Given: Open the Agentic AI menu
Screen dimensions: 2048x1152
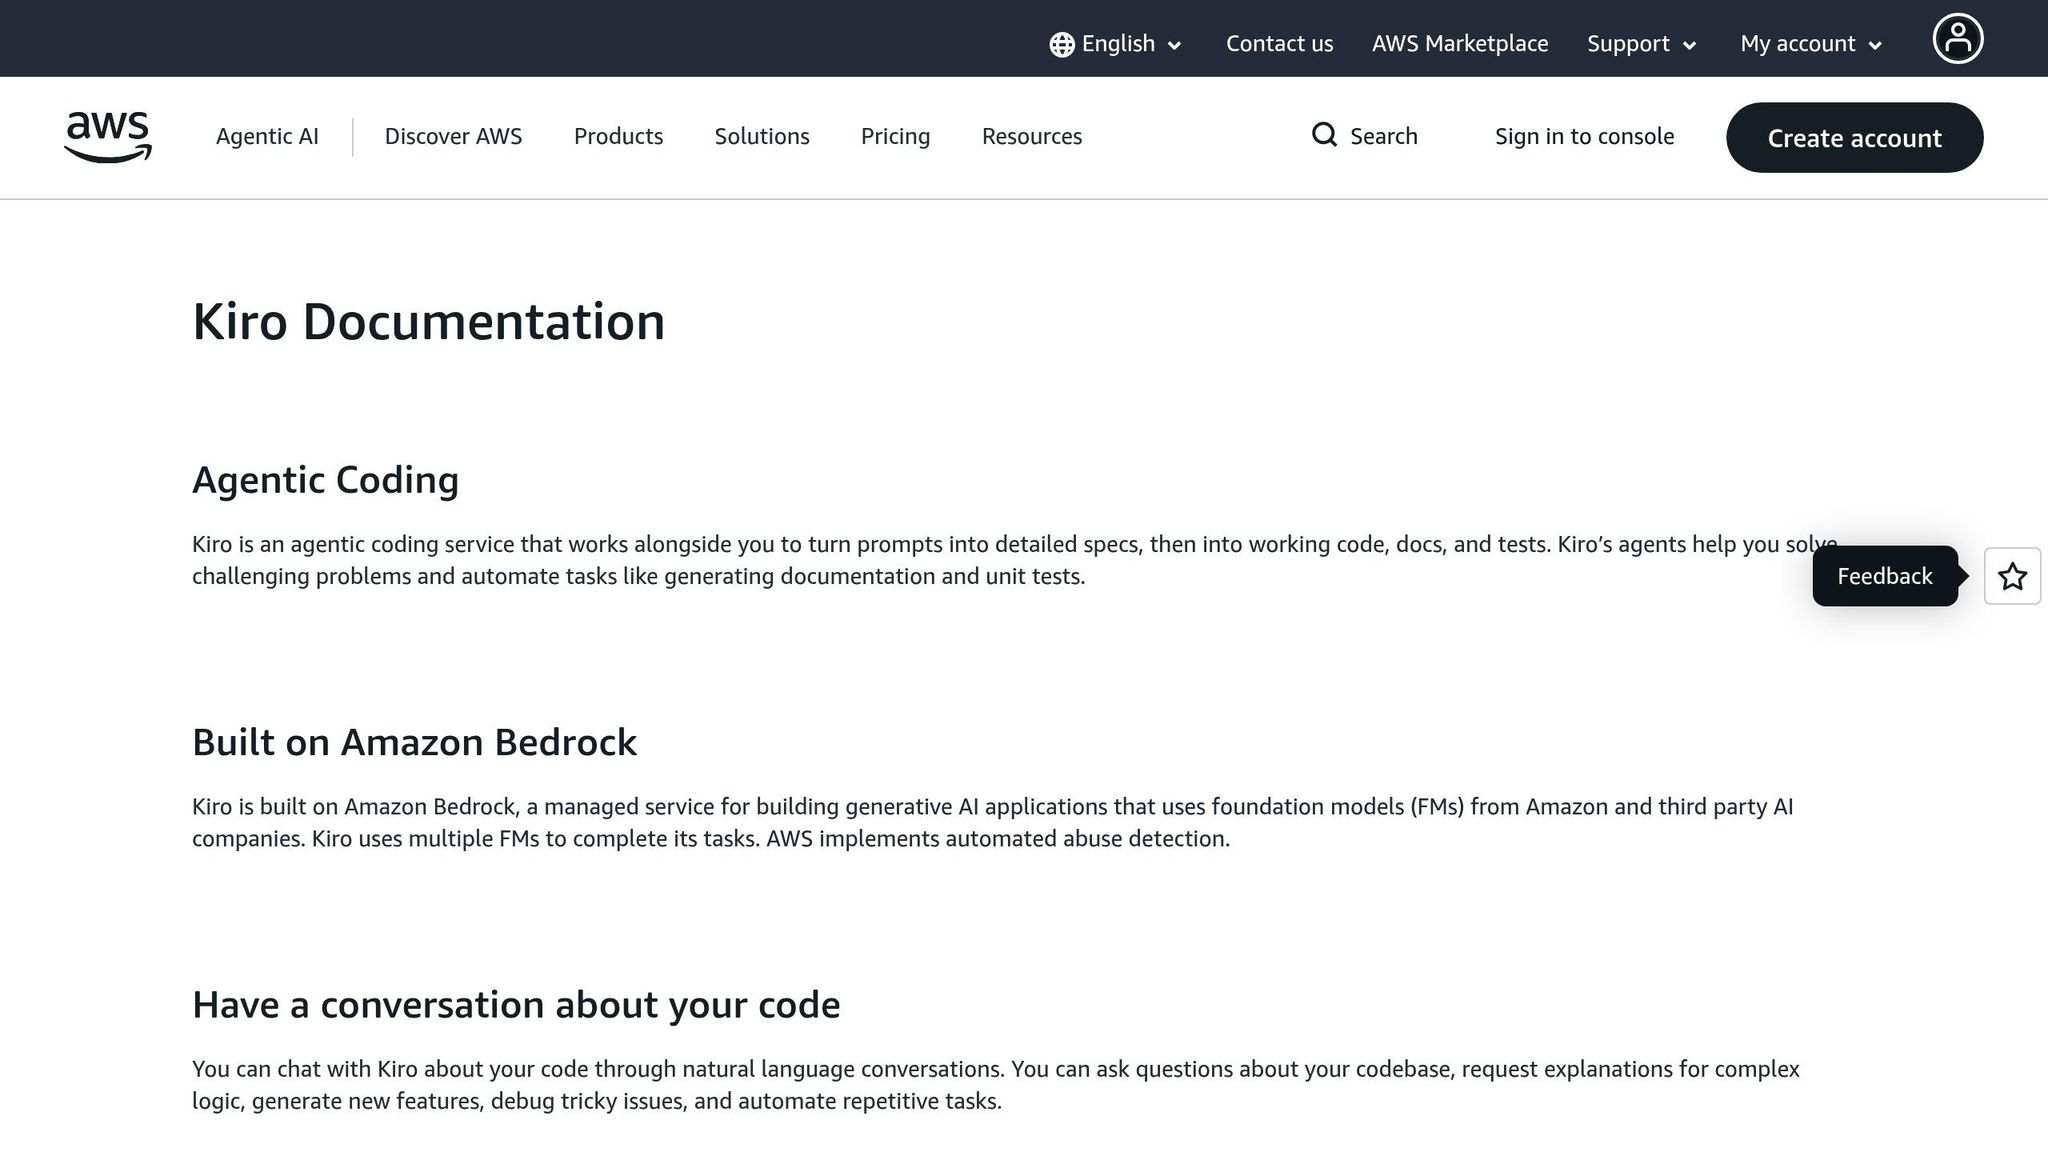Looking at the screenshot, I should [x=267, y=136].
